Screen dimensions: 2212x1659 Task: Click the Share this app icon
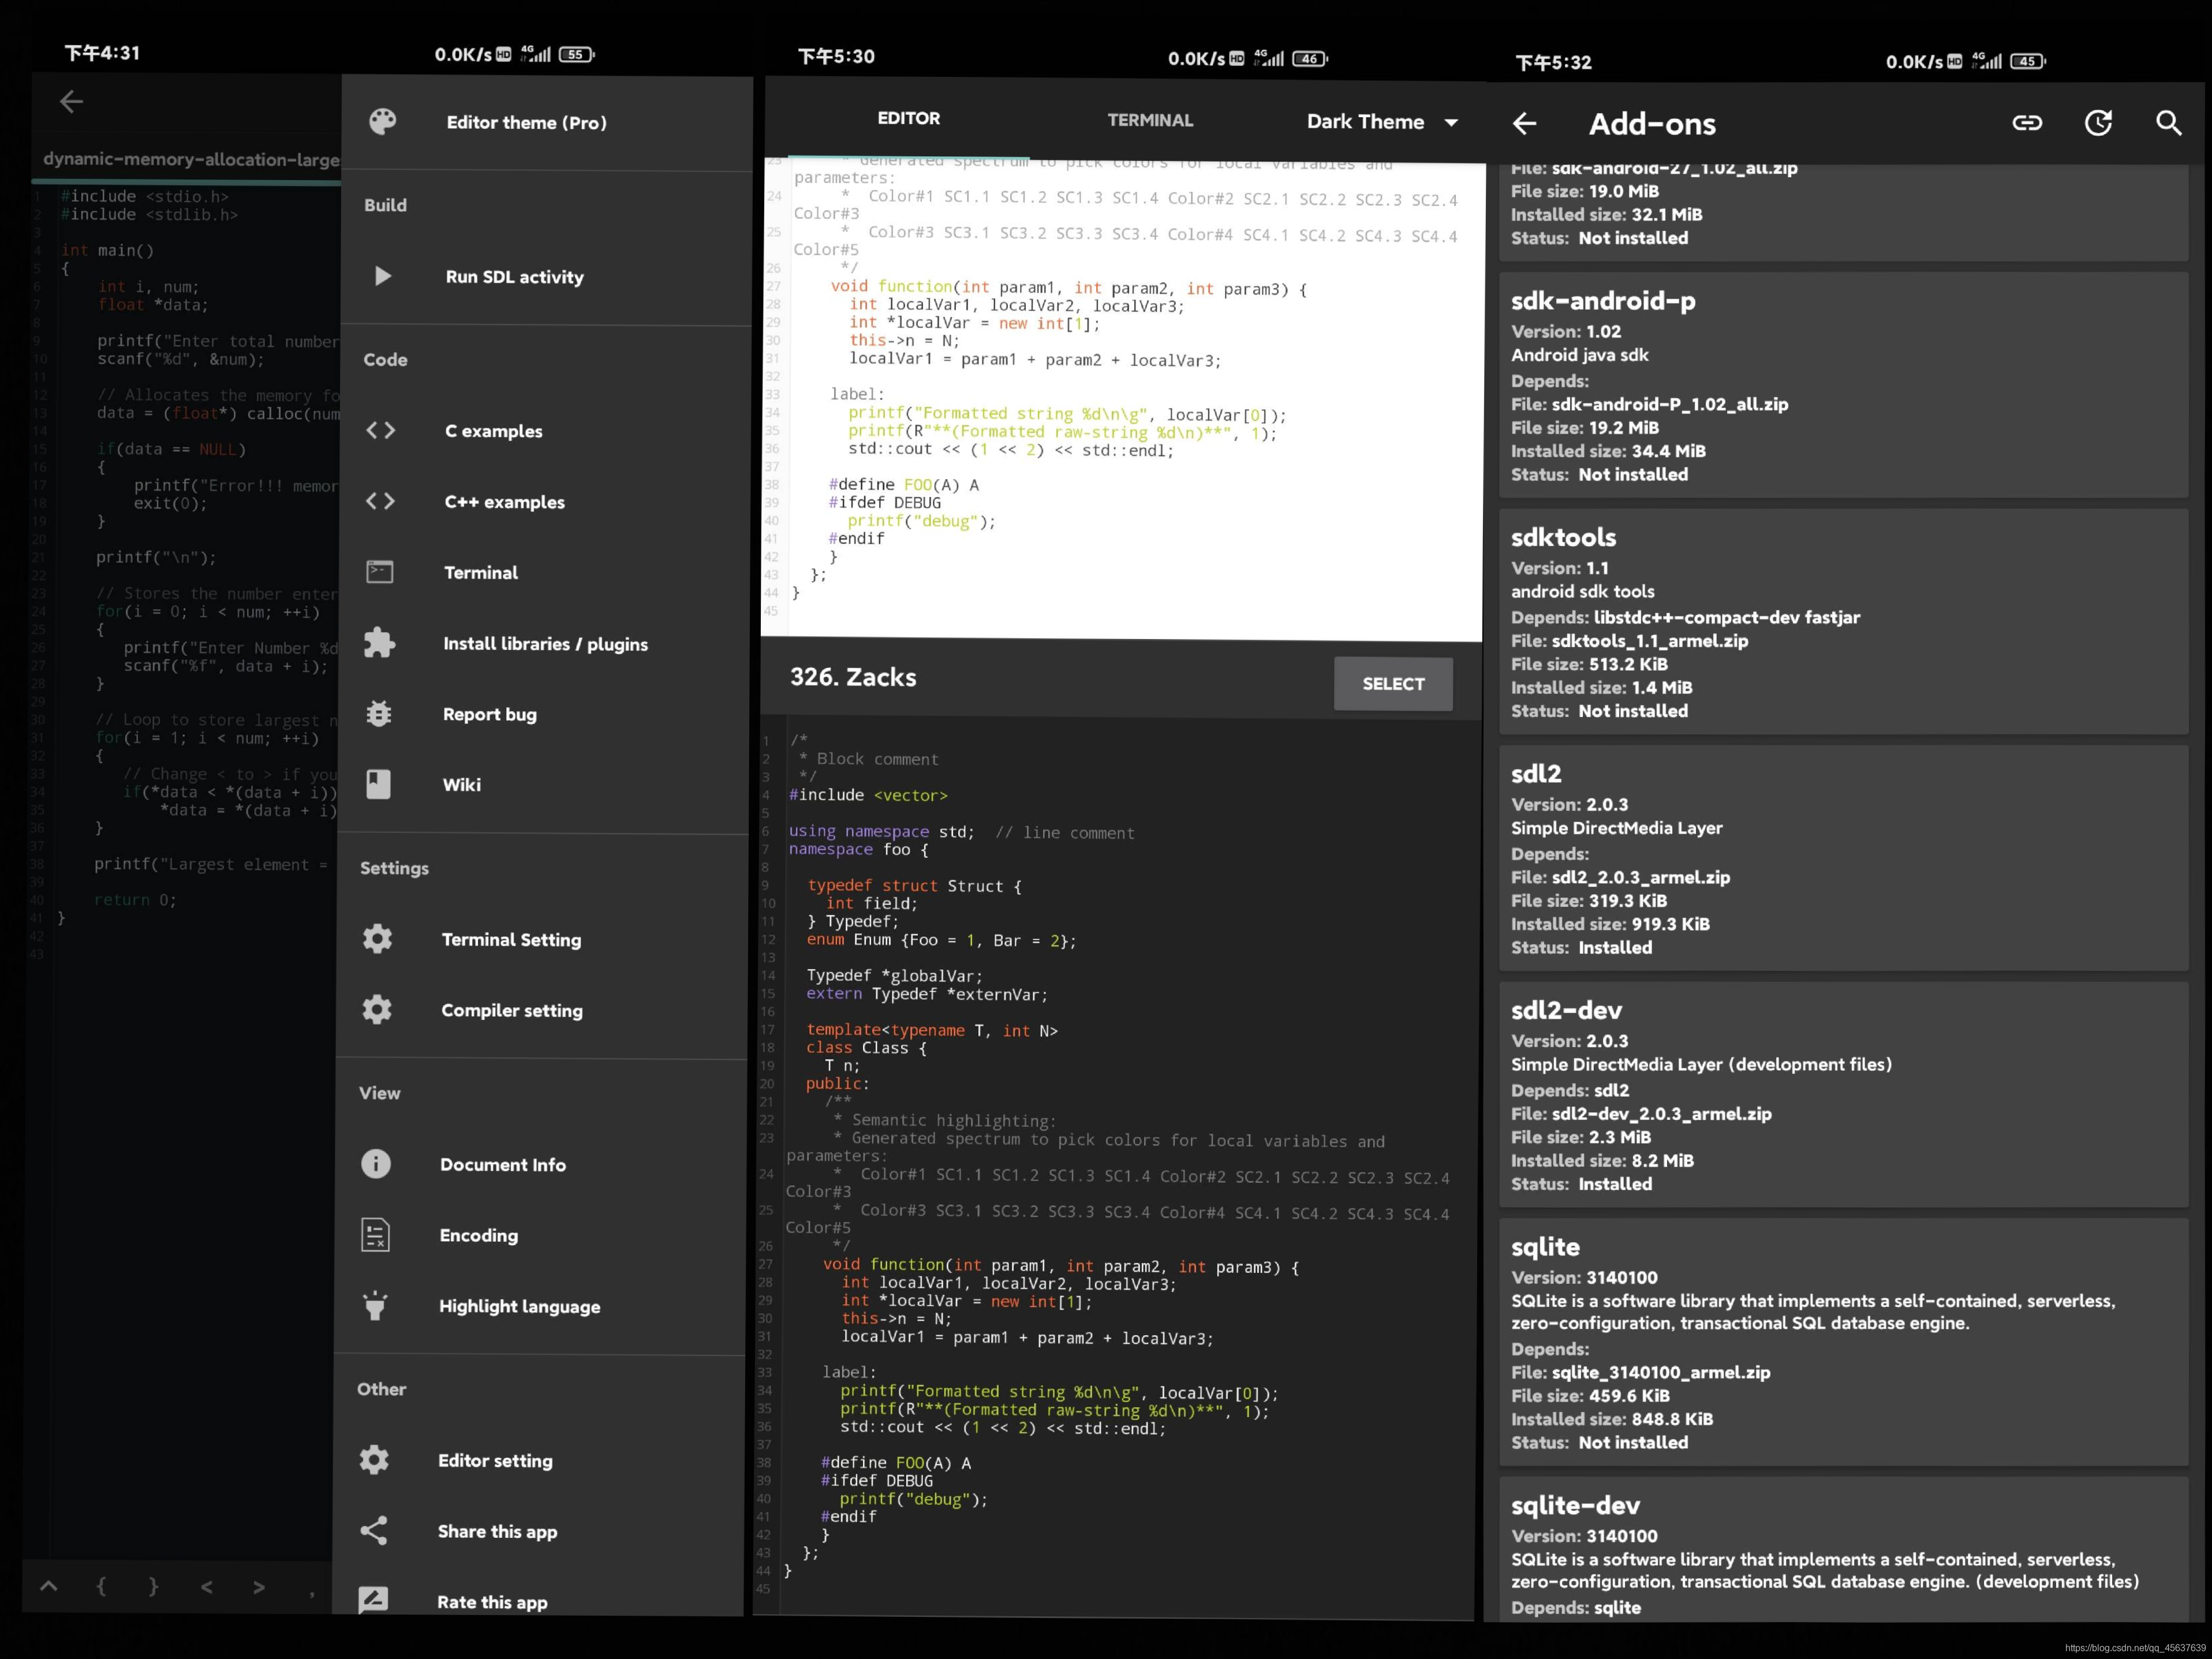(x=374, y=1530)
